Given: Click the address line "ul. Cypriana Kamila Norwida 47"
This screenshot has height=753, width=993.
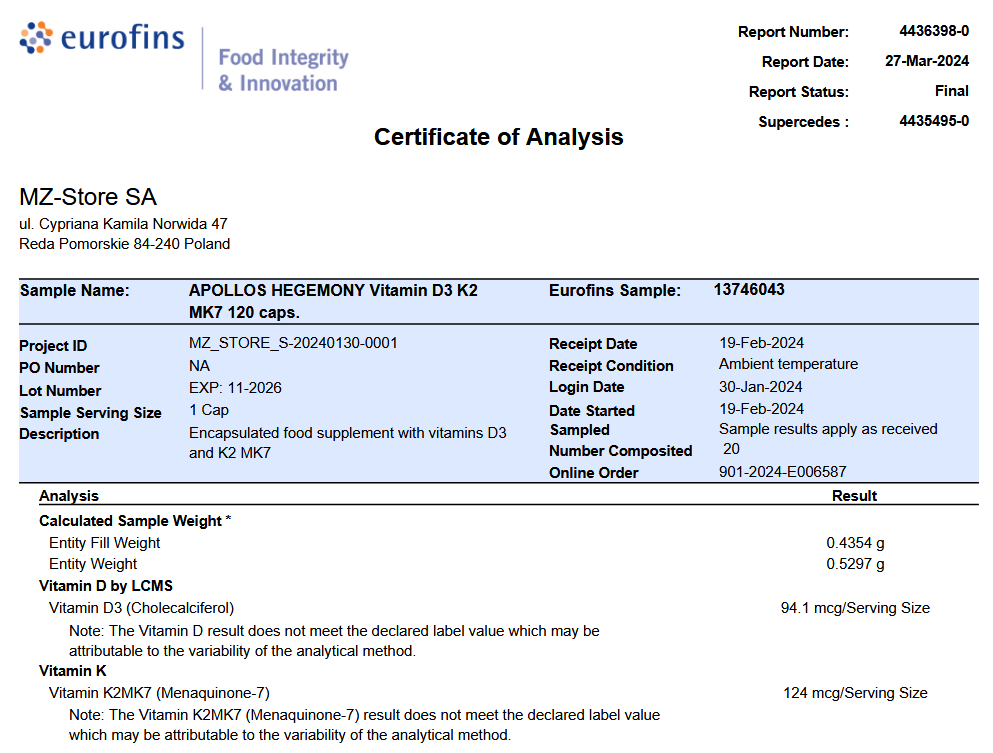Looking at the screenshot, I should 123,224.
